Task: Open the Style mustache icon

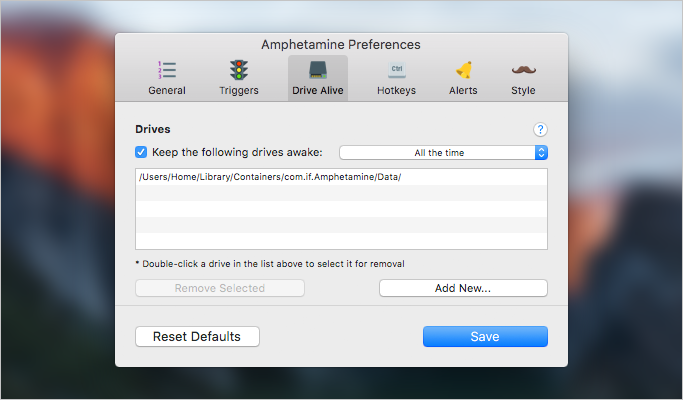Action: 524,70
